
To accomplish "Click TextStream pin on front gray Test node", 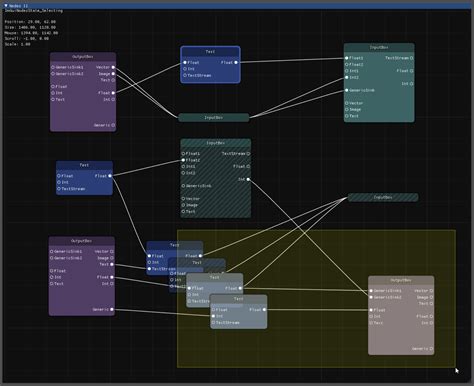I will (213, 323).
